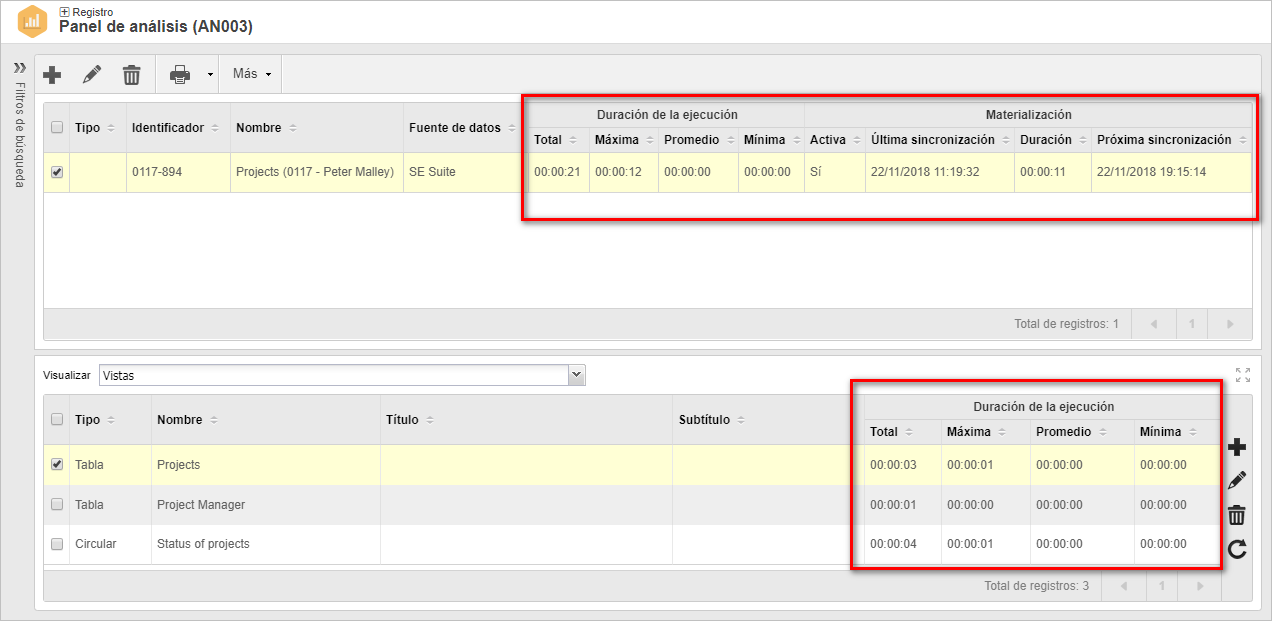This screenshot has width=1272, height=621.
Task: Sort views table by Total column
Action: coord(902,432)
